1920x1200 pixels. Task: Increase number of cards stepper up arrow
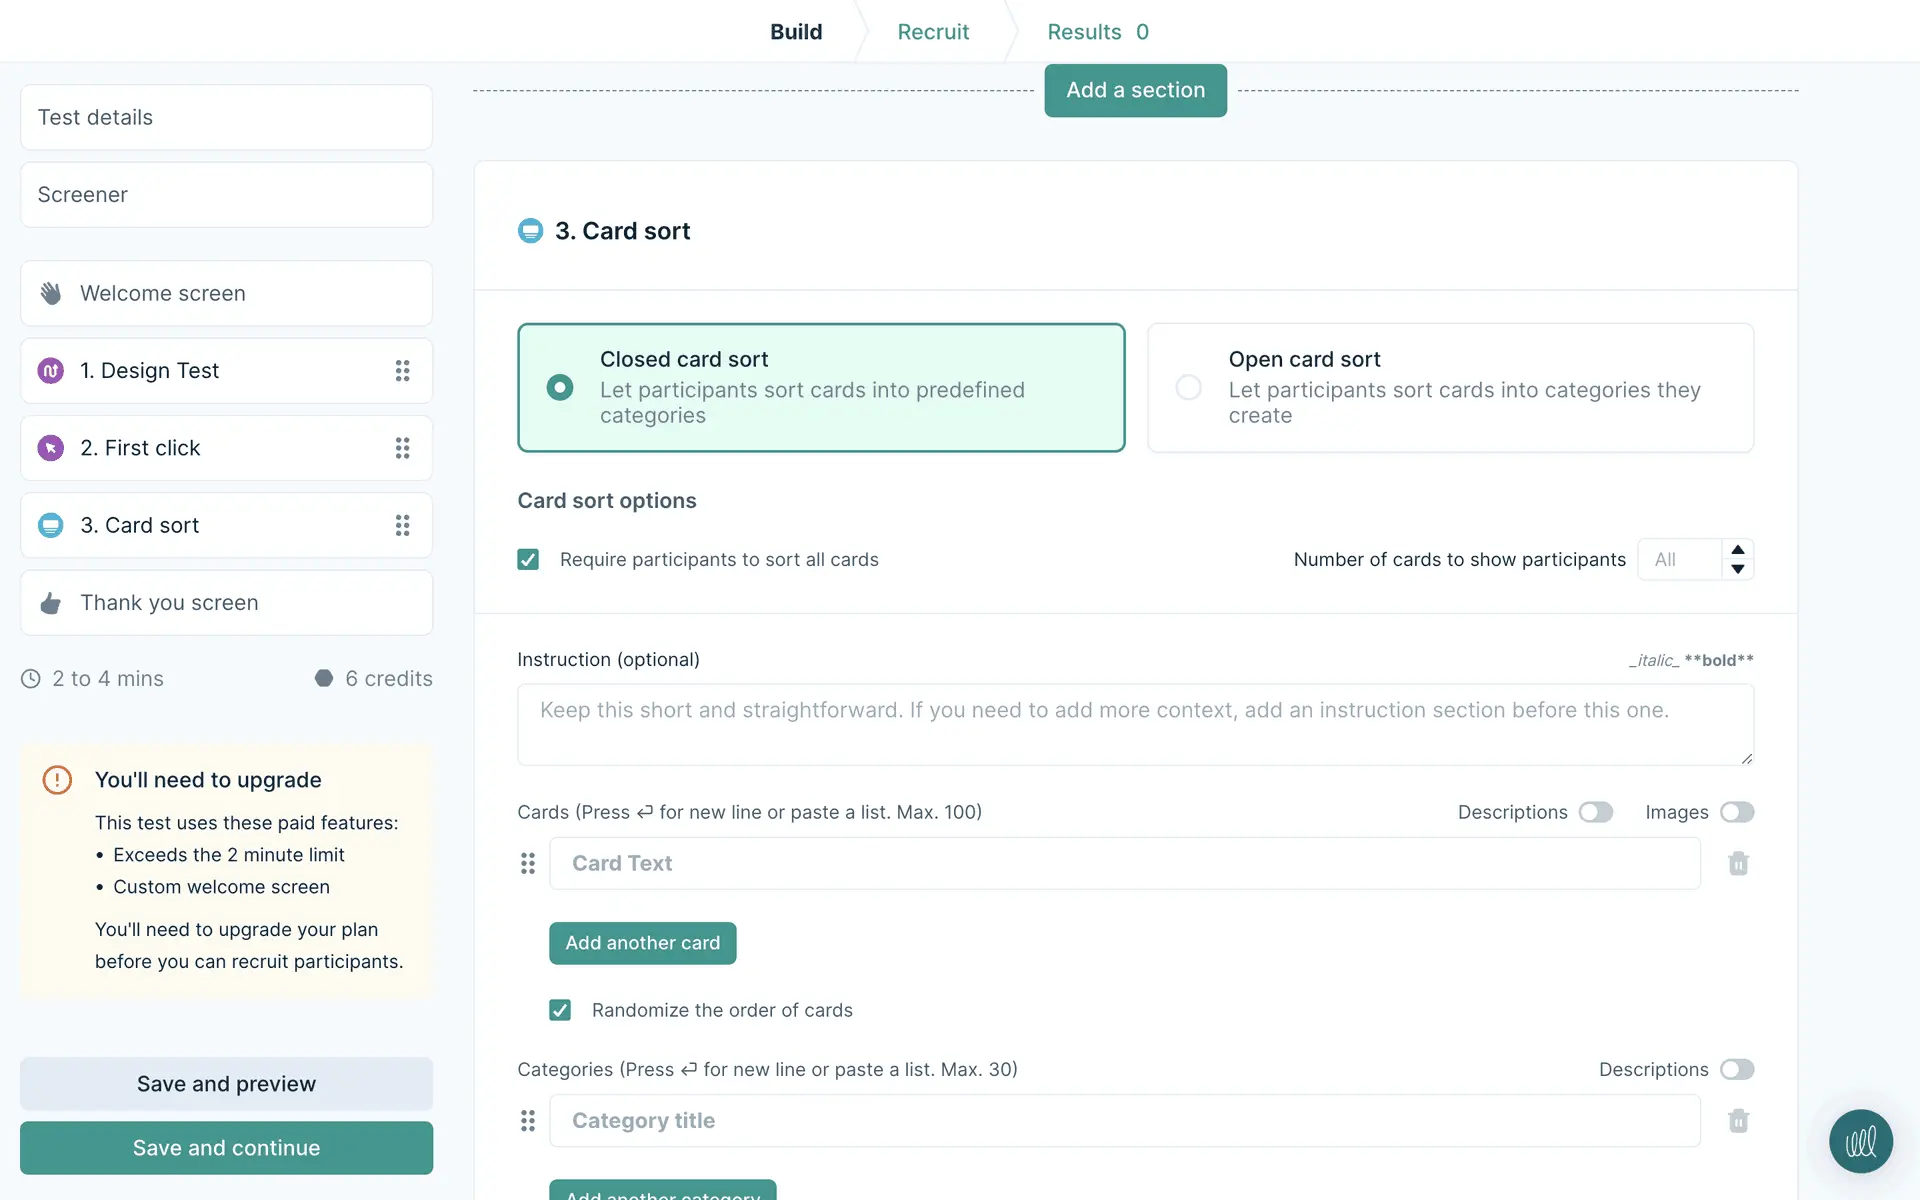(1738, 550)
